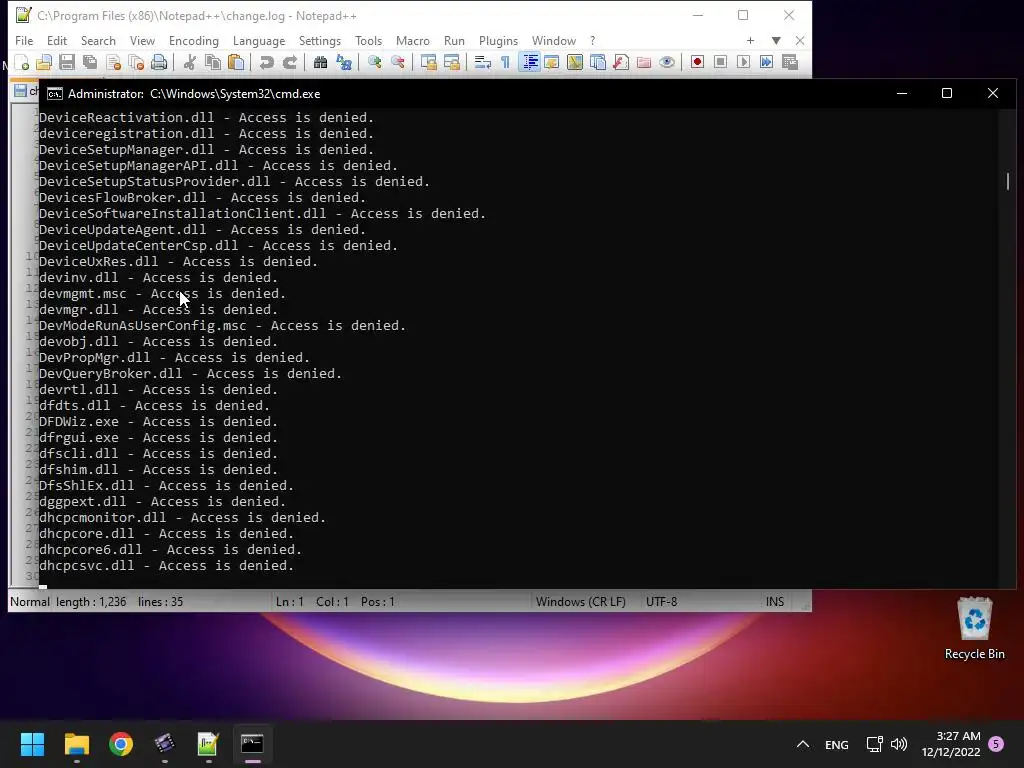1024x768 pixels.
Task: Open the clock showing 3:27 AM
Action: tap(951, 744)
